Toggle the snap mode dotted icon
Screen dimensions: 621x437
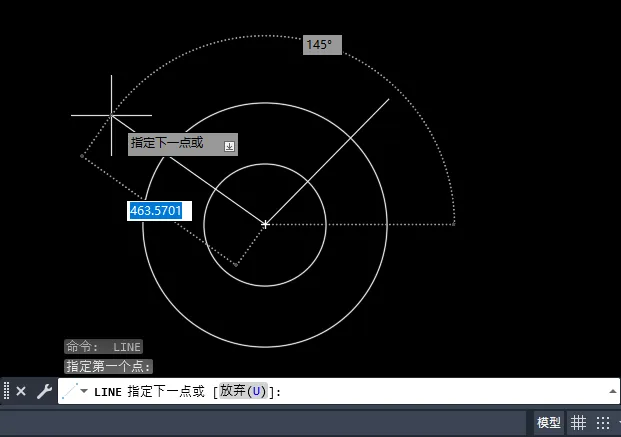603,423
